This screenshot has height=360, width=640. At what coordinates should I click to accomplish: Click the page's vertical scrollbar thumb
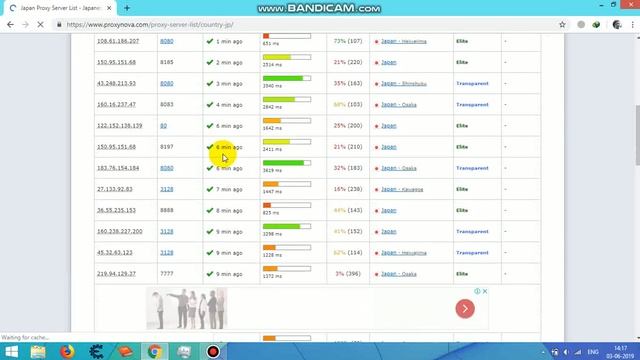coord(637,135)
